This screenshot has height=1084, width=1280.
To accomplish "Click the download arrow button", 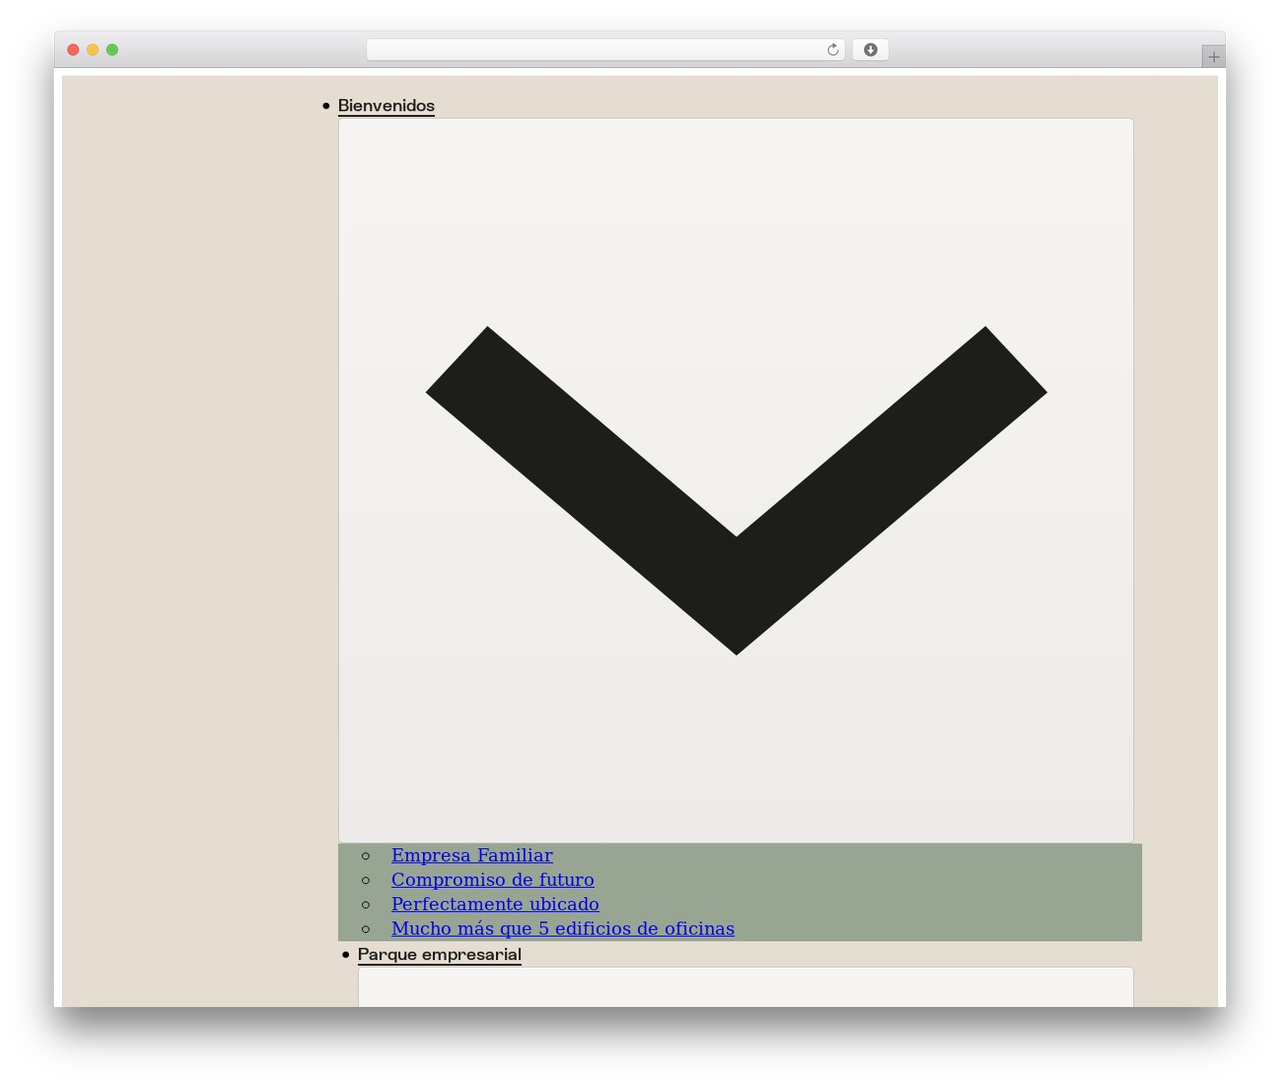I will [870, 50].
